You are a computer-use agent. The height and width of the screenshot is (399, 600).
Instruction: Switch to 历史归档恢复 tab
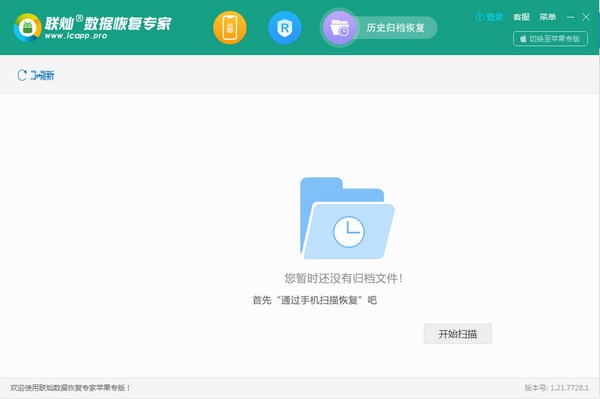pos(396,28)
